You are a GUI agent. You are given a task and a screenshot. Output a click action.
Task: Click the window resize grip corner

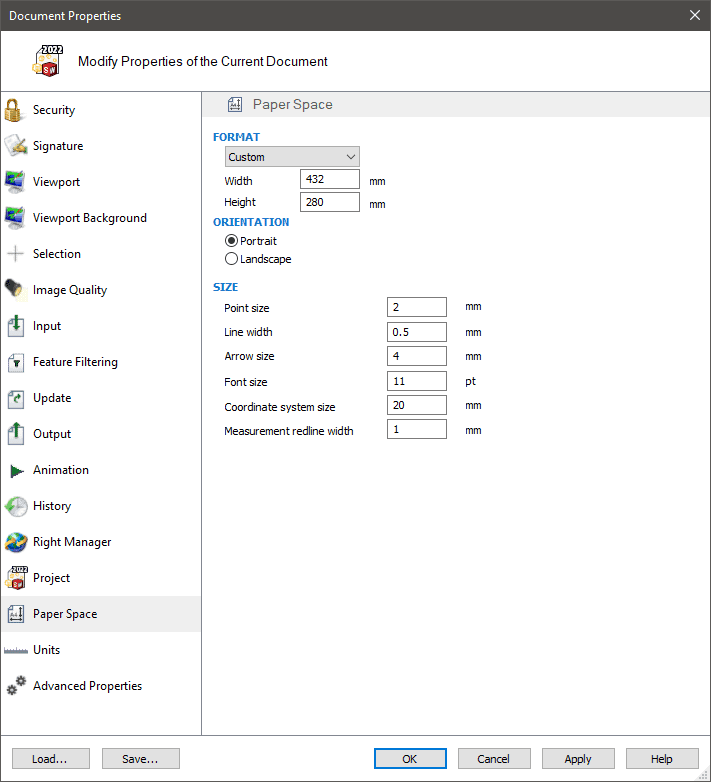coord(703,775)
